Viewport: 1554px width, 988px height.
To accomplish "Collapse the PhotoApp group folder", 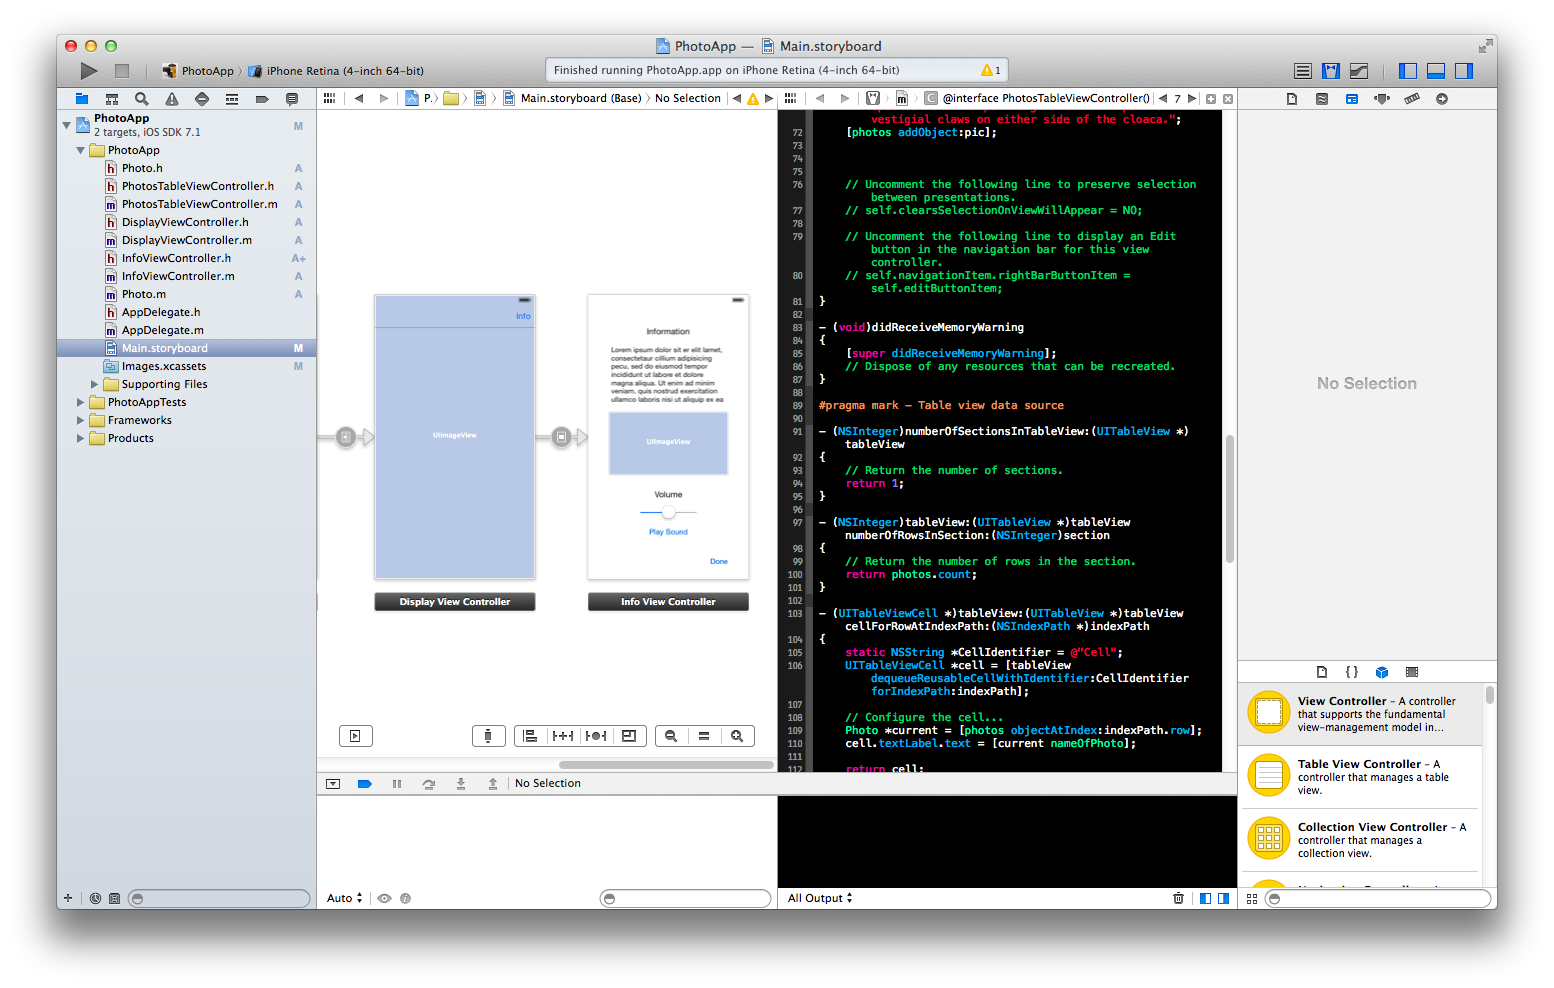I will tap(81, 150).
